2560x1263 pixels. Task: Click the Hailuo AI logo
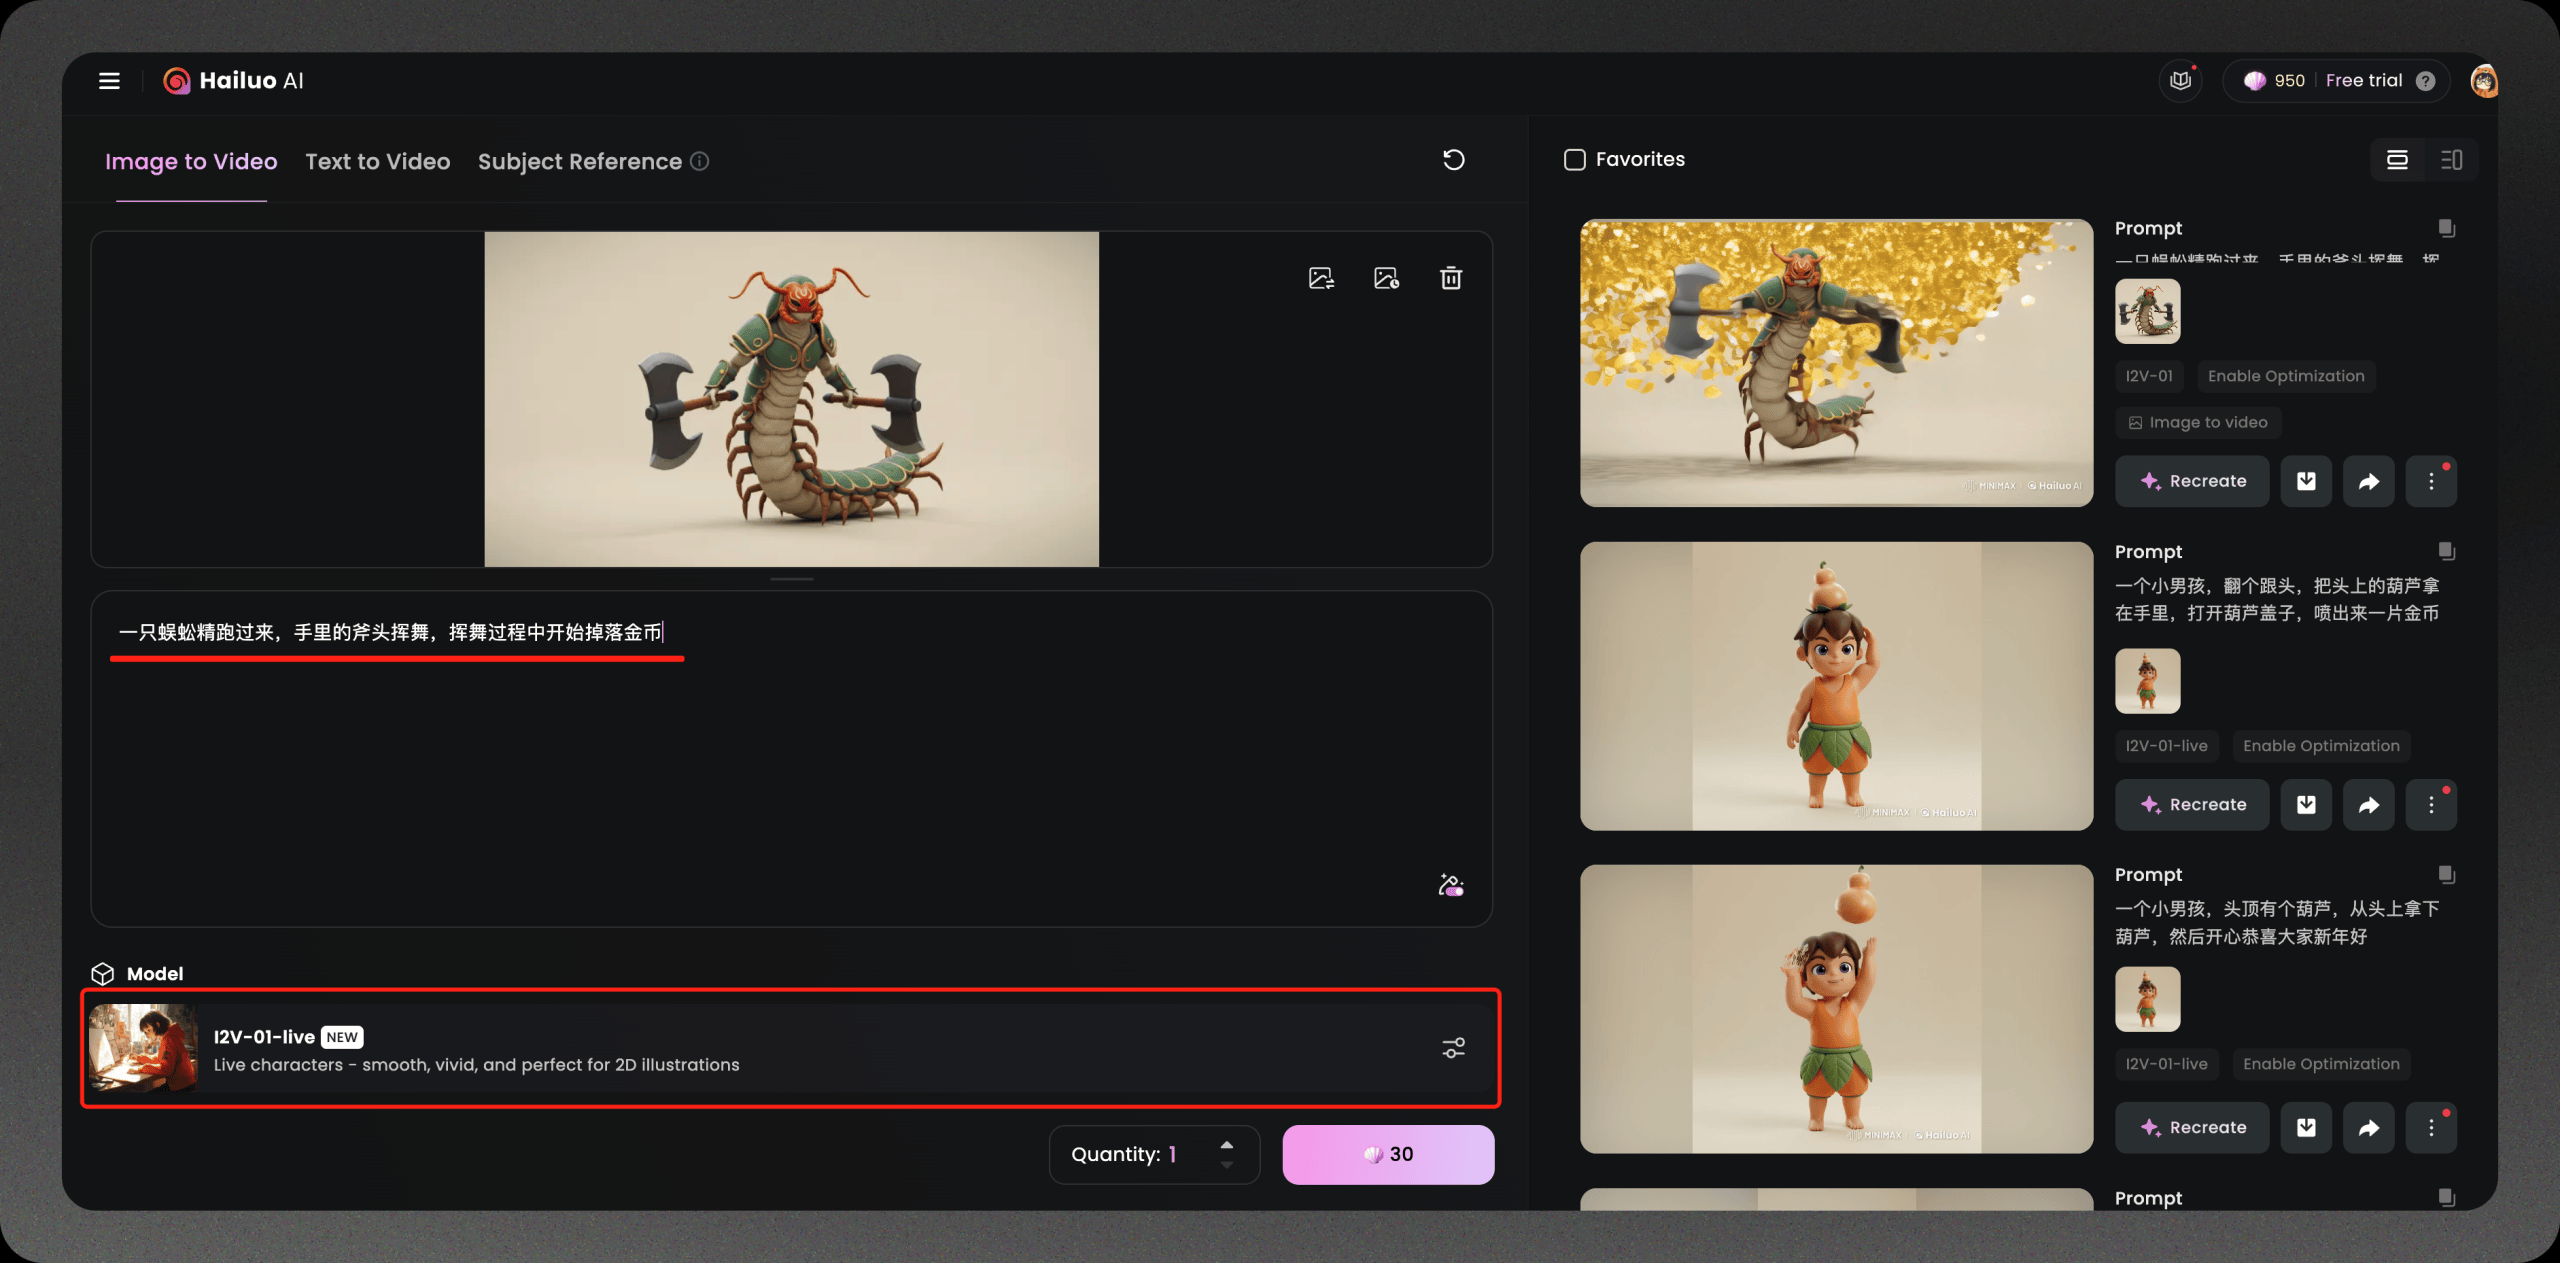pyautogui.click(x=233, y=81)
